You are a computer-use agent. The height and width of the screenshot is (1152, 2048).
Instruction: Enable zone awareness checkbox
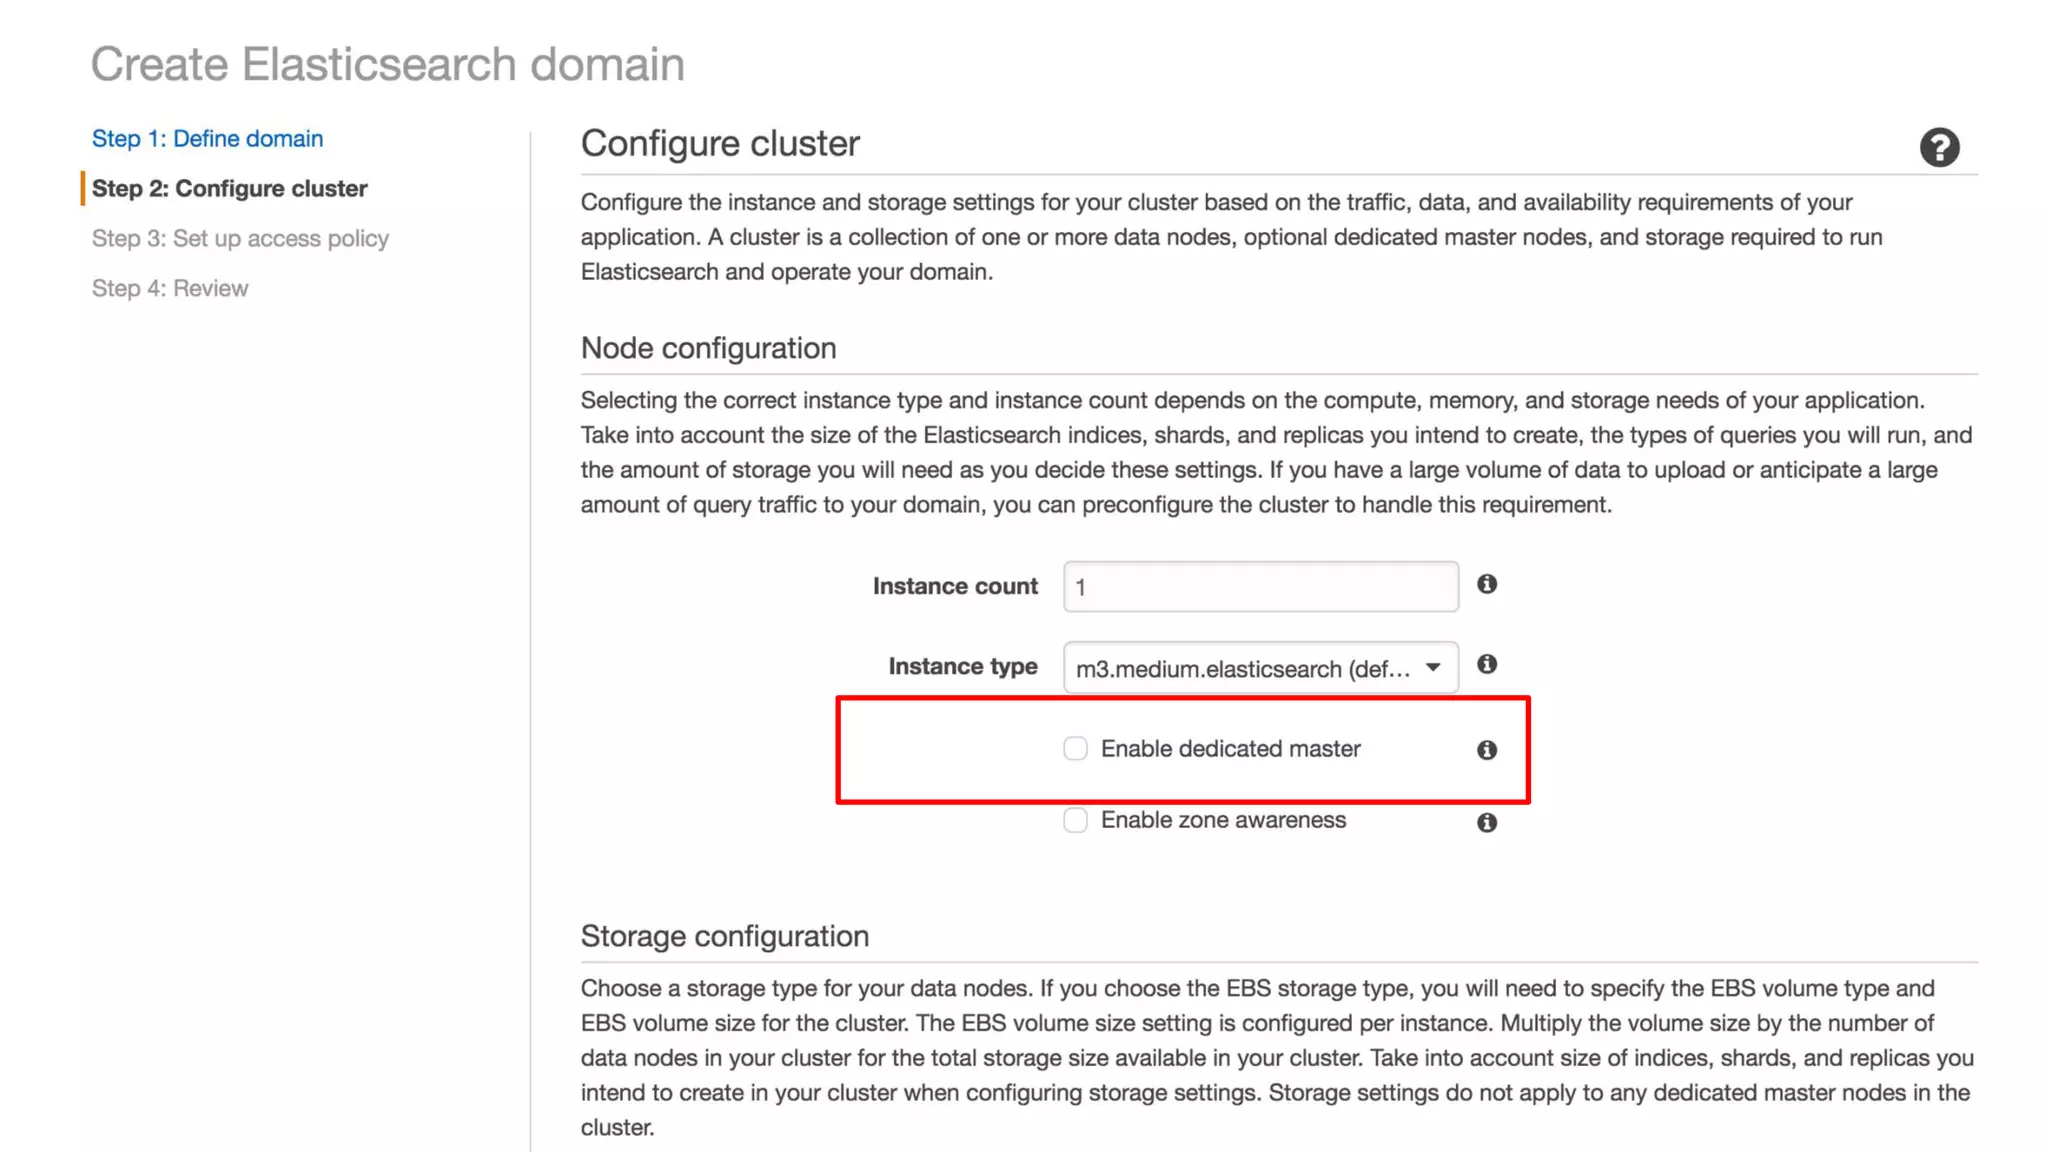click(x=1075, y=821)
